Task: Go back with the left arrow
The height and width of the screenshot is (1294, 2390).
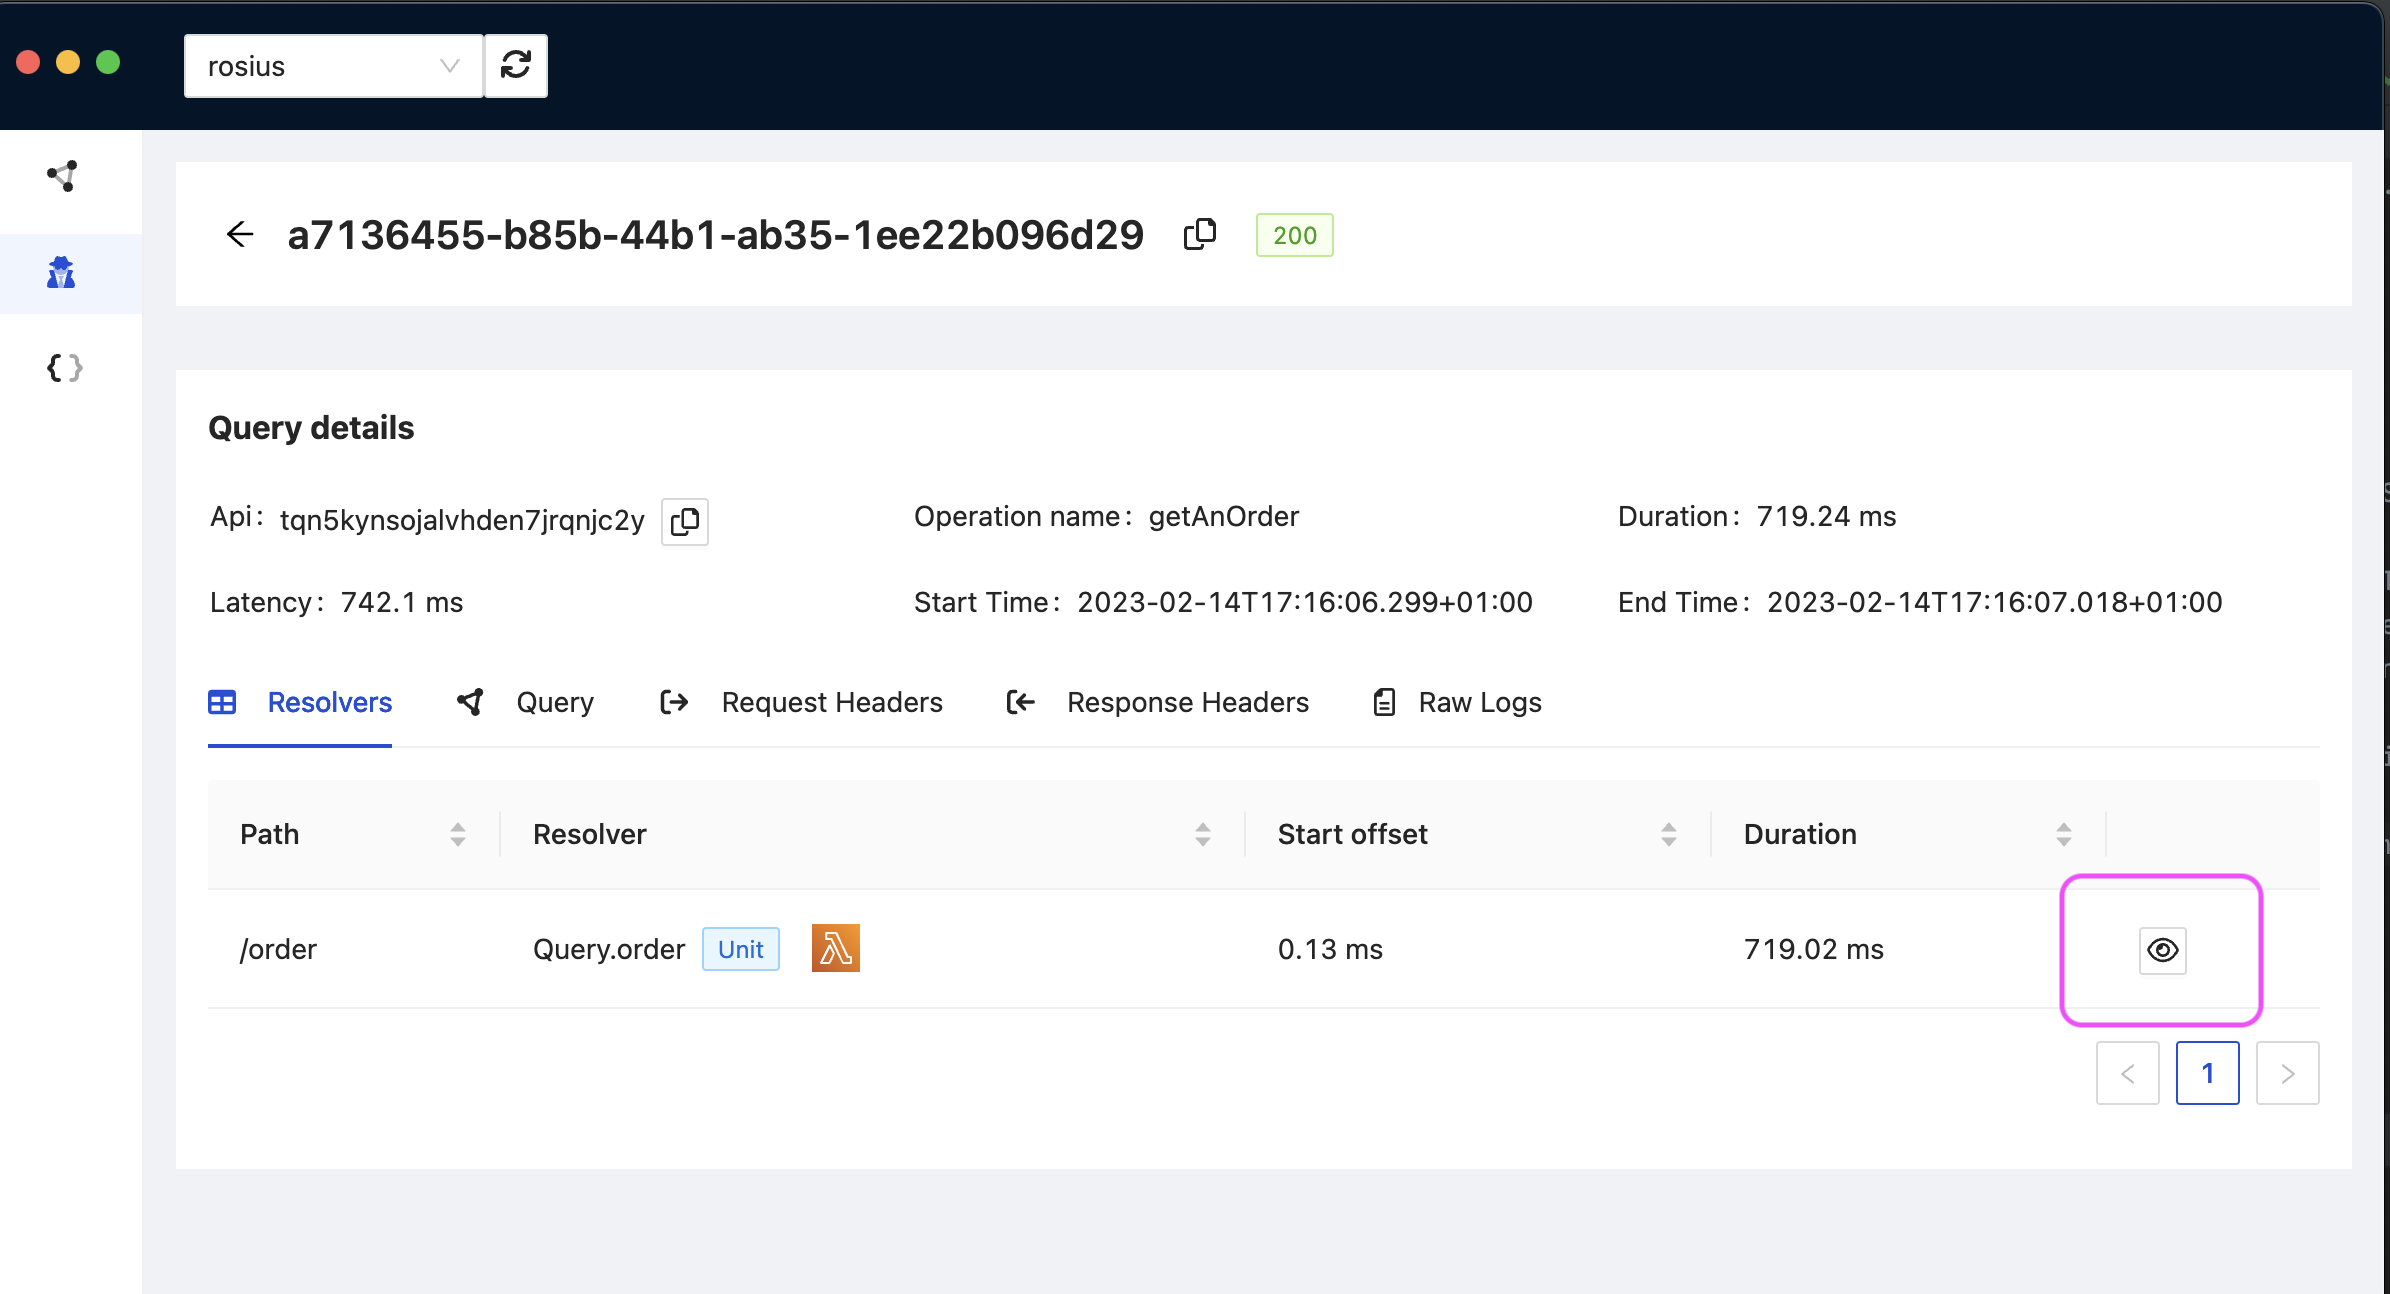Action: tap(240, 235)
